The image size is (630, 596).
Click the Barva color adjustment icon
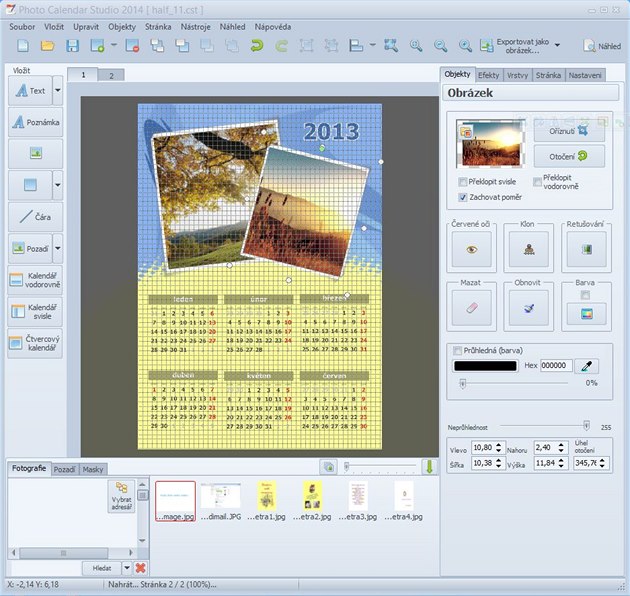(587, 314)
